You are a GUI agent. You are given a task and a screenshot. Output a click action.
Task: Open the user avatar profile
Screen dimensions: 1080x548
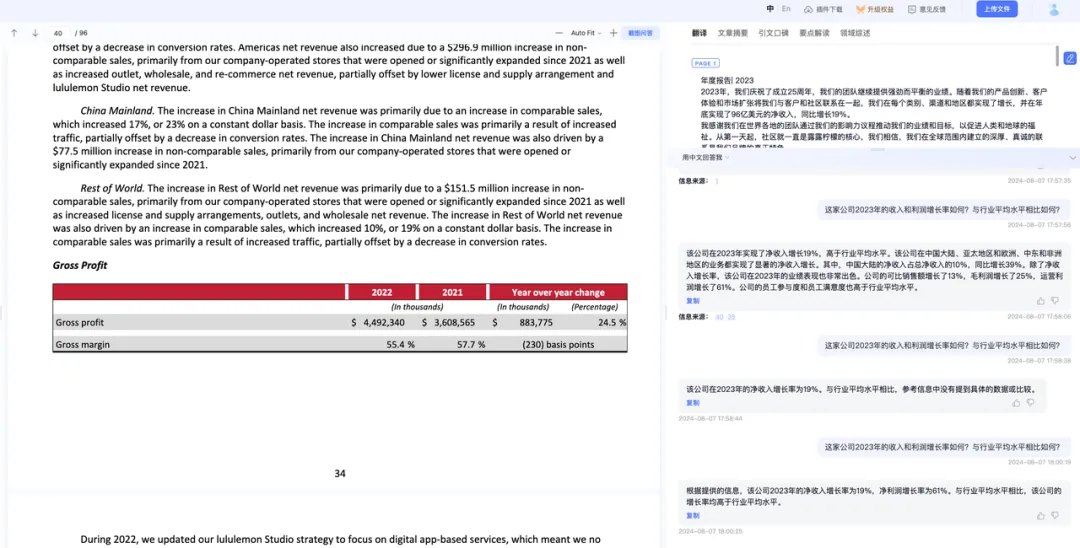[x=1054, y=10]
